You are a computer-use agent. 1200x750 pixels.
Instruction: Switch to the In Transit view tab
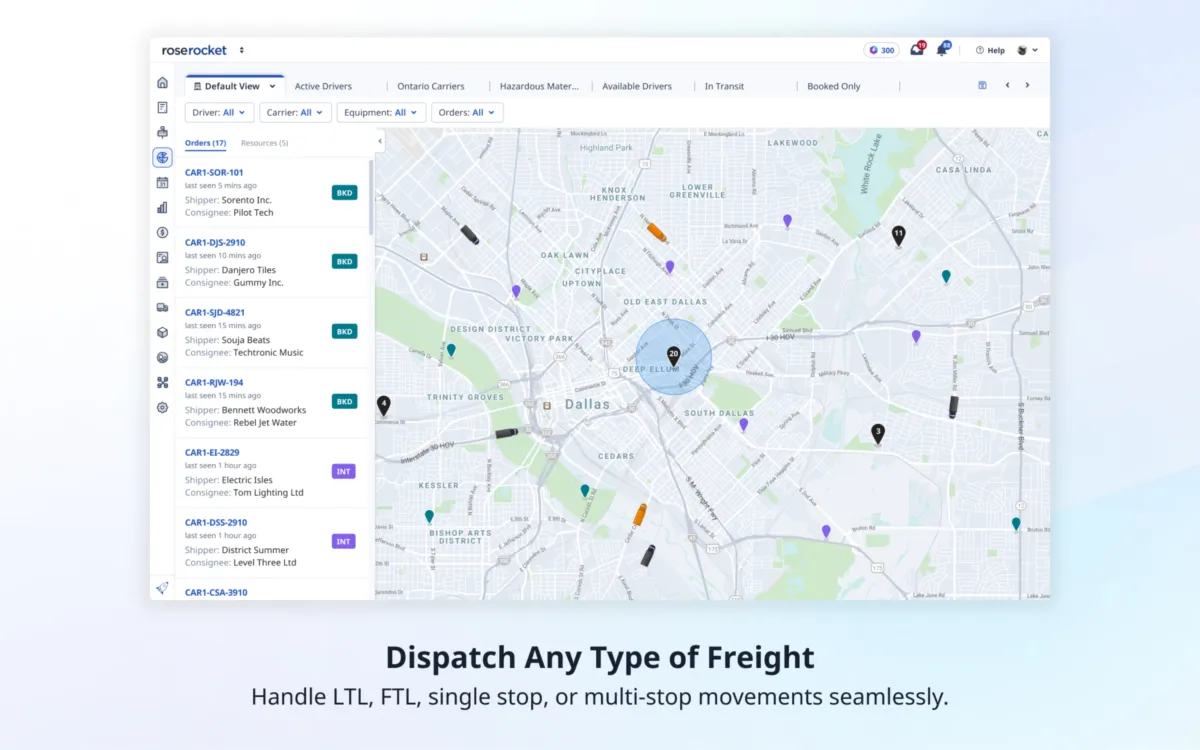(724, 86)
